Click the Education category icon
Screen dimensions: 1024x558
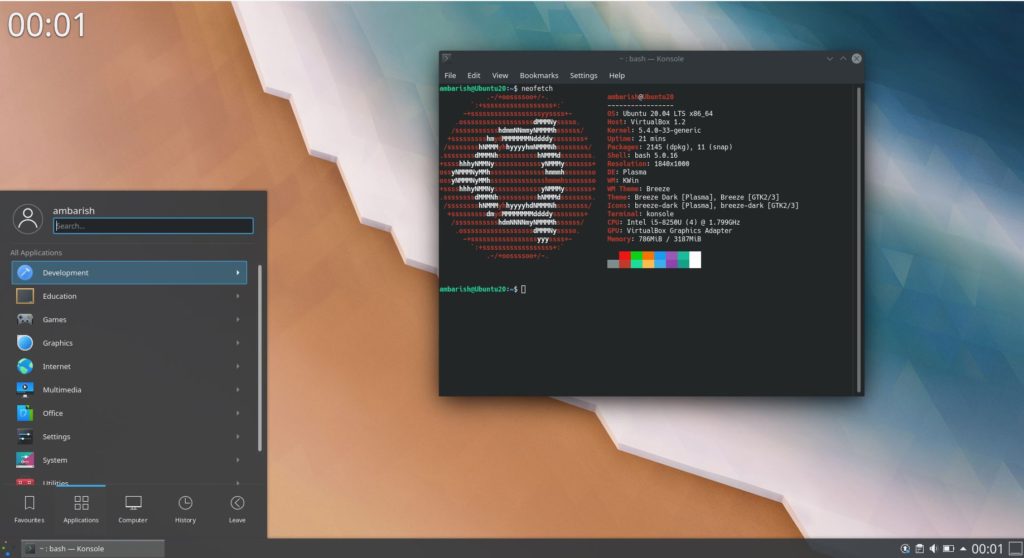click(x=25, y=296)
